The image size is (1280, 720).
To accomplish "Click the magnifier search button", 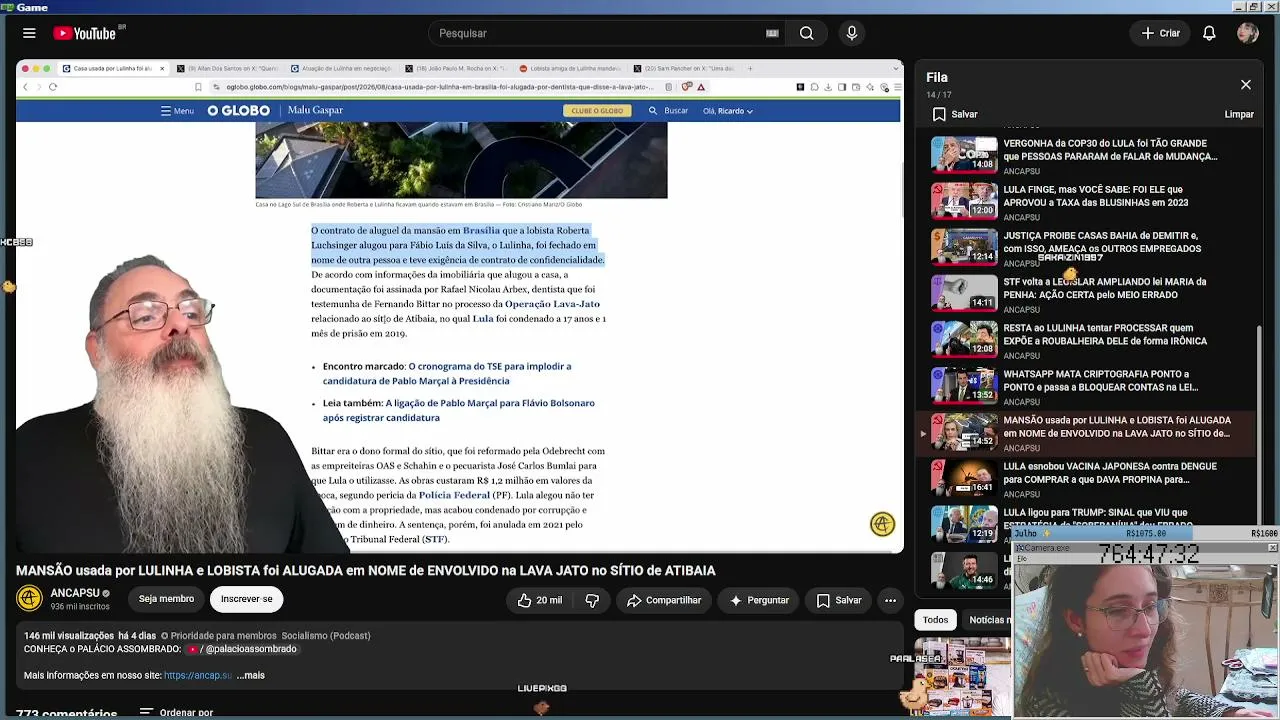I will coord(806,33).
